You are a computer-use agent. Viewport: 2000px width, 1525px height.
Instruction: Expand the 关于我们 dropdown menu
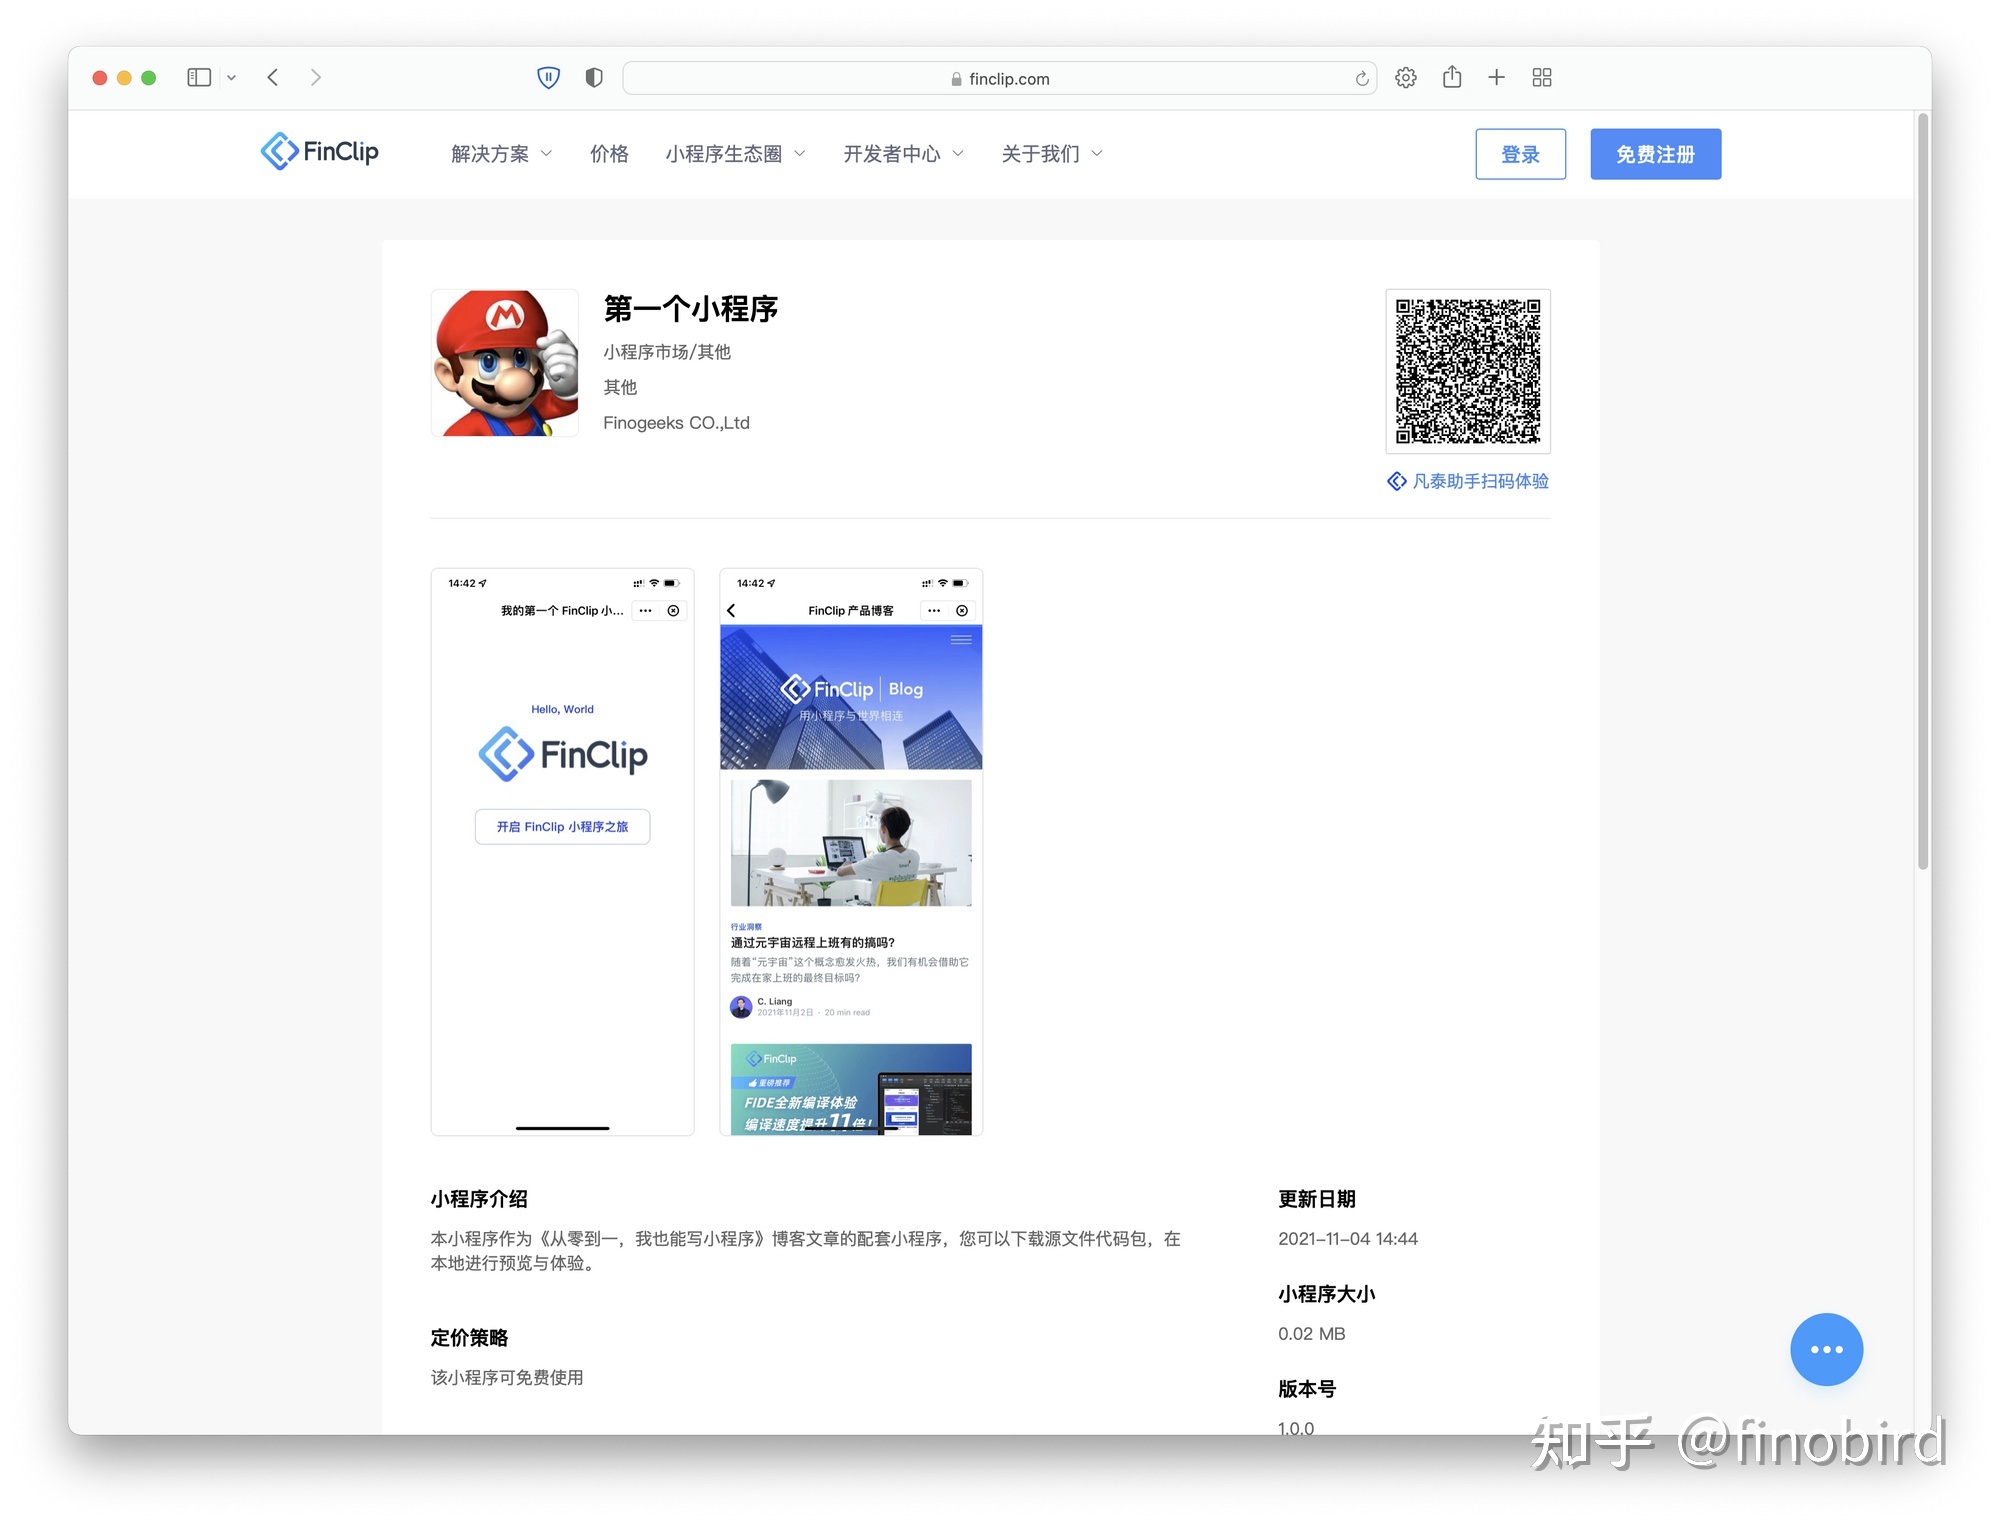pos(1052,154)
